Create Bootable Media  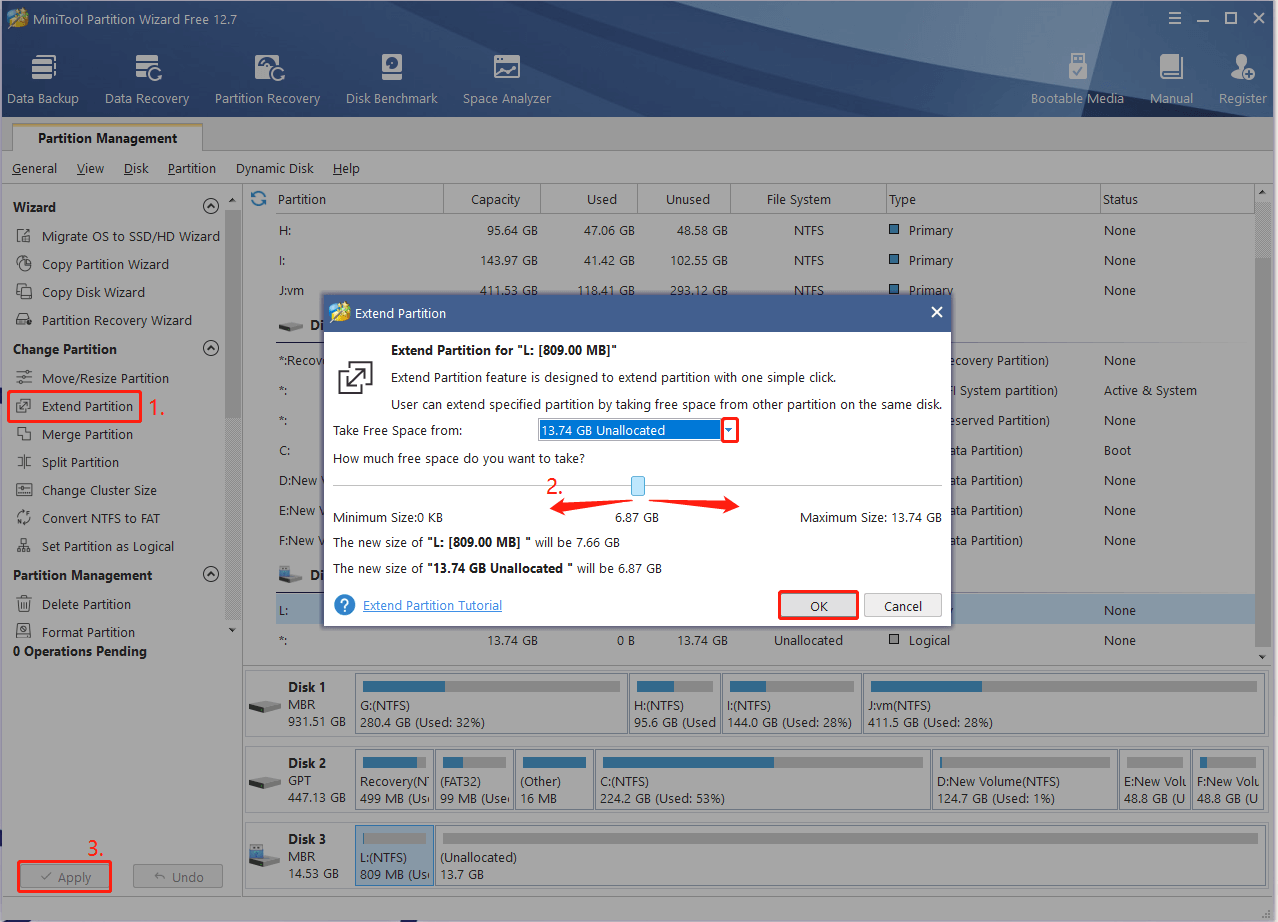1077,80
